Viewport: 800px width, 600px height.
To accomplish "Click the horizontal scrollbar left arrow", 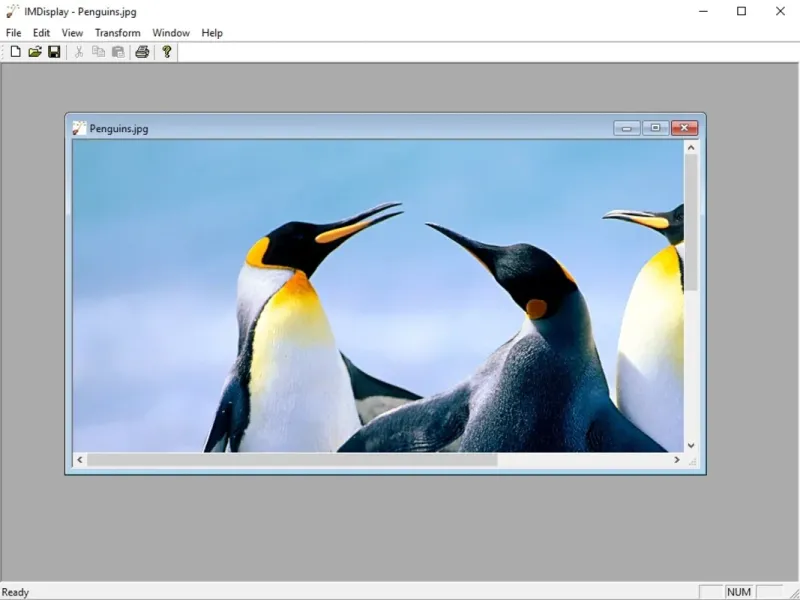I will [x=81, y=460].
